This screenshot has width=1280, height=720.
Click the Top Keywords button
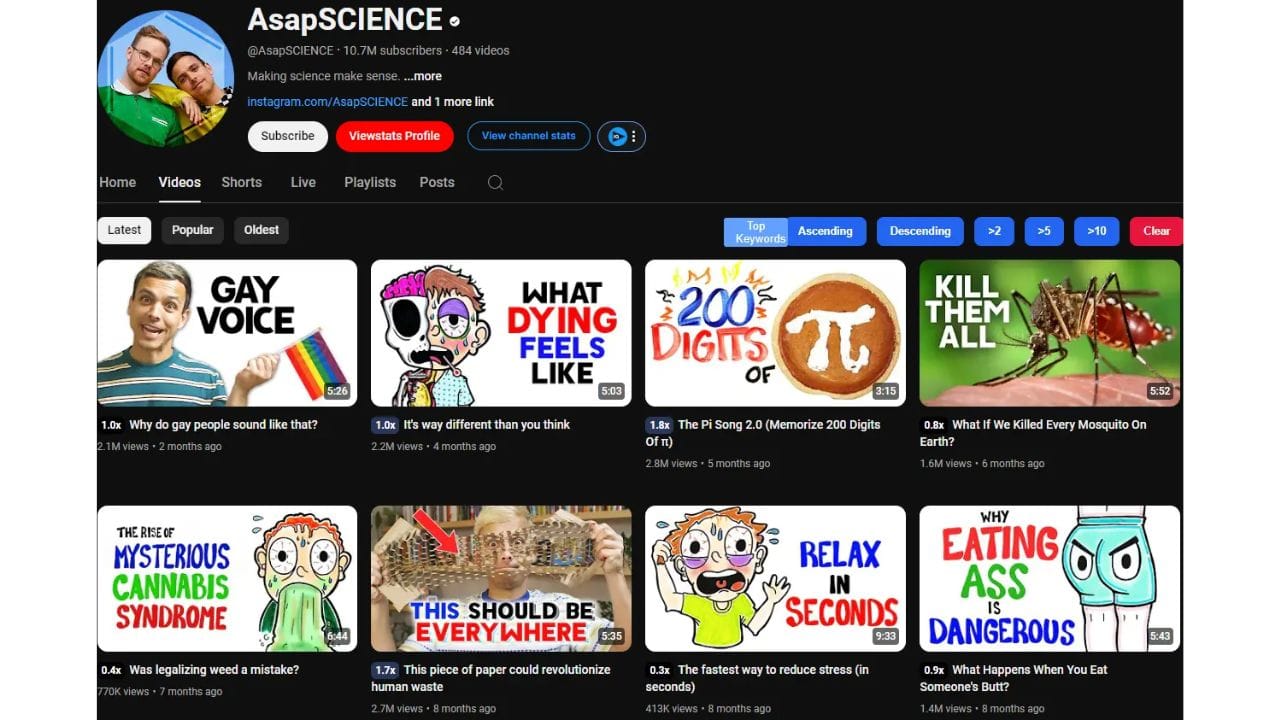coord(756,232)
